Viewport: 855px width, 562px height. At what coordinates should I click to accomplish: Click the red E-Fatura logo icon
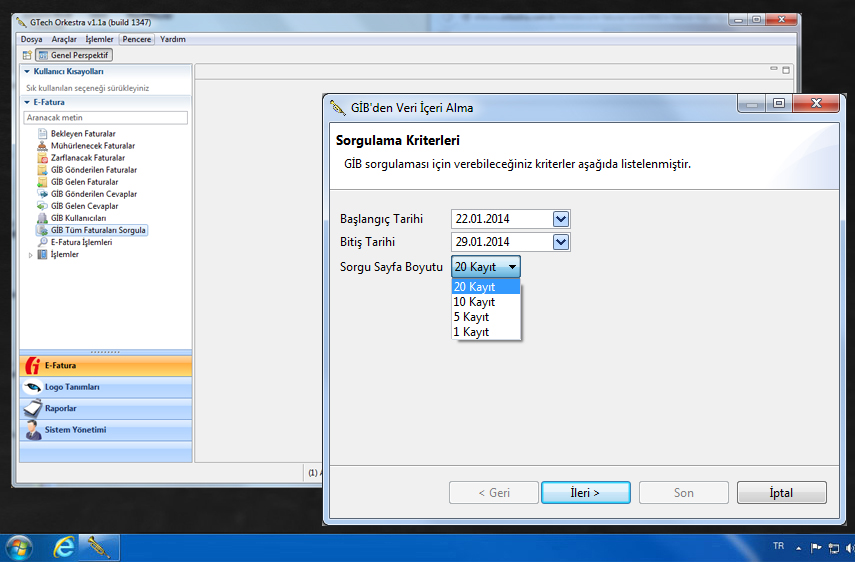33,366
